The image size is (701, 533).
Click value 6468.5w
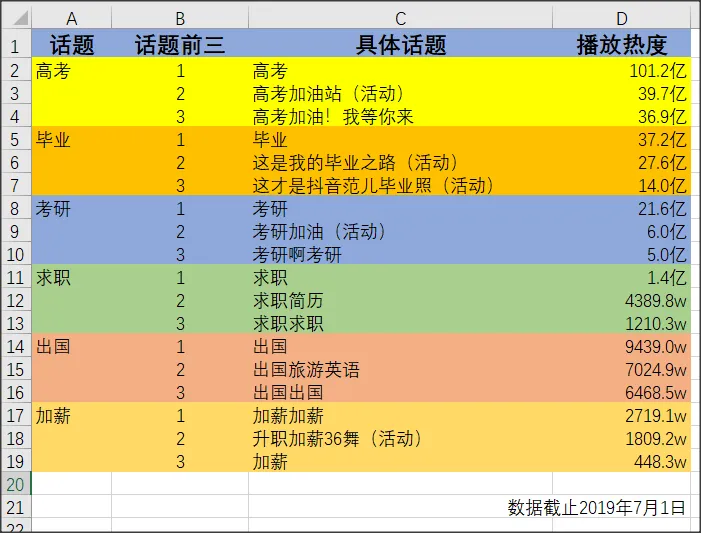click(x=655, y=392)
